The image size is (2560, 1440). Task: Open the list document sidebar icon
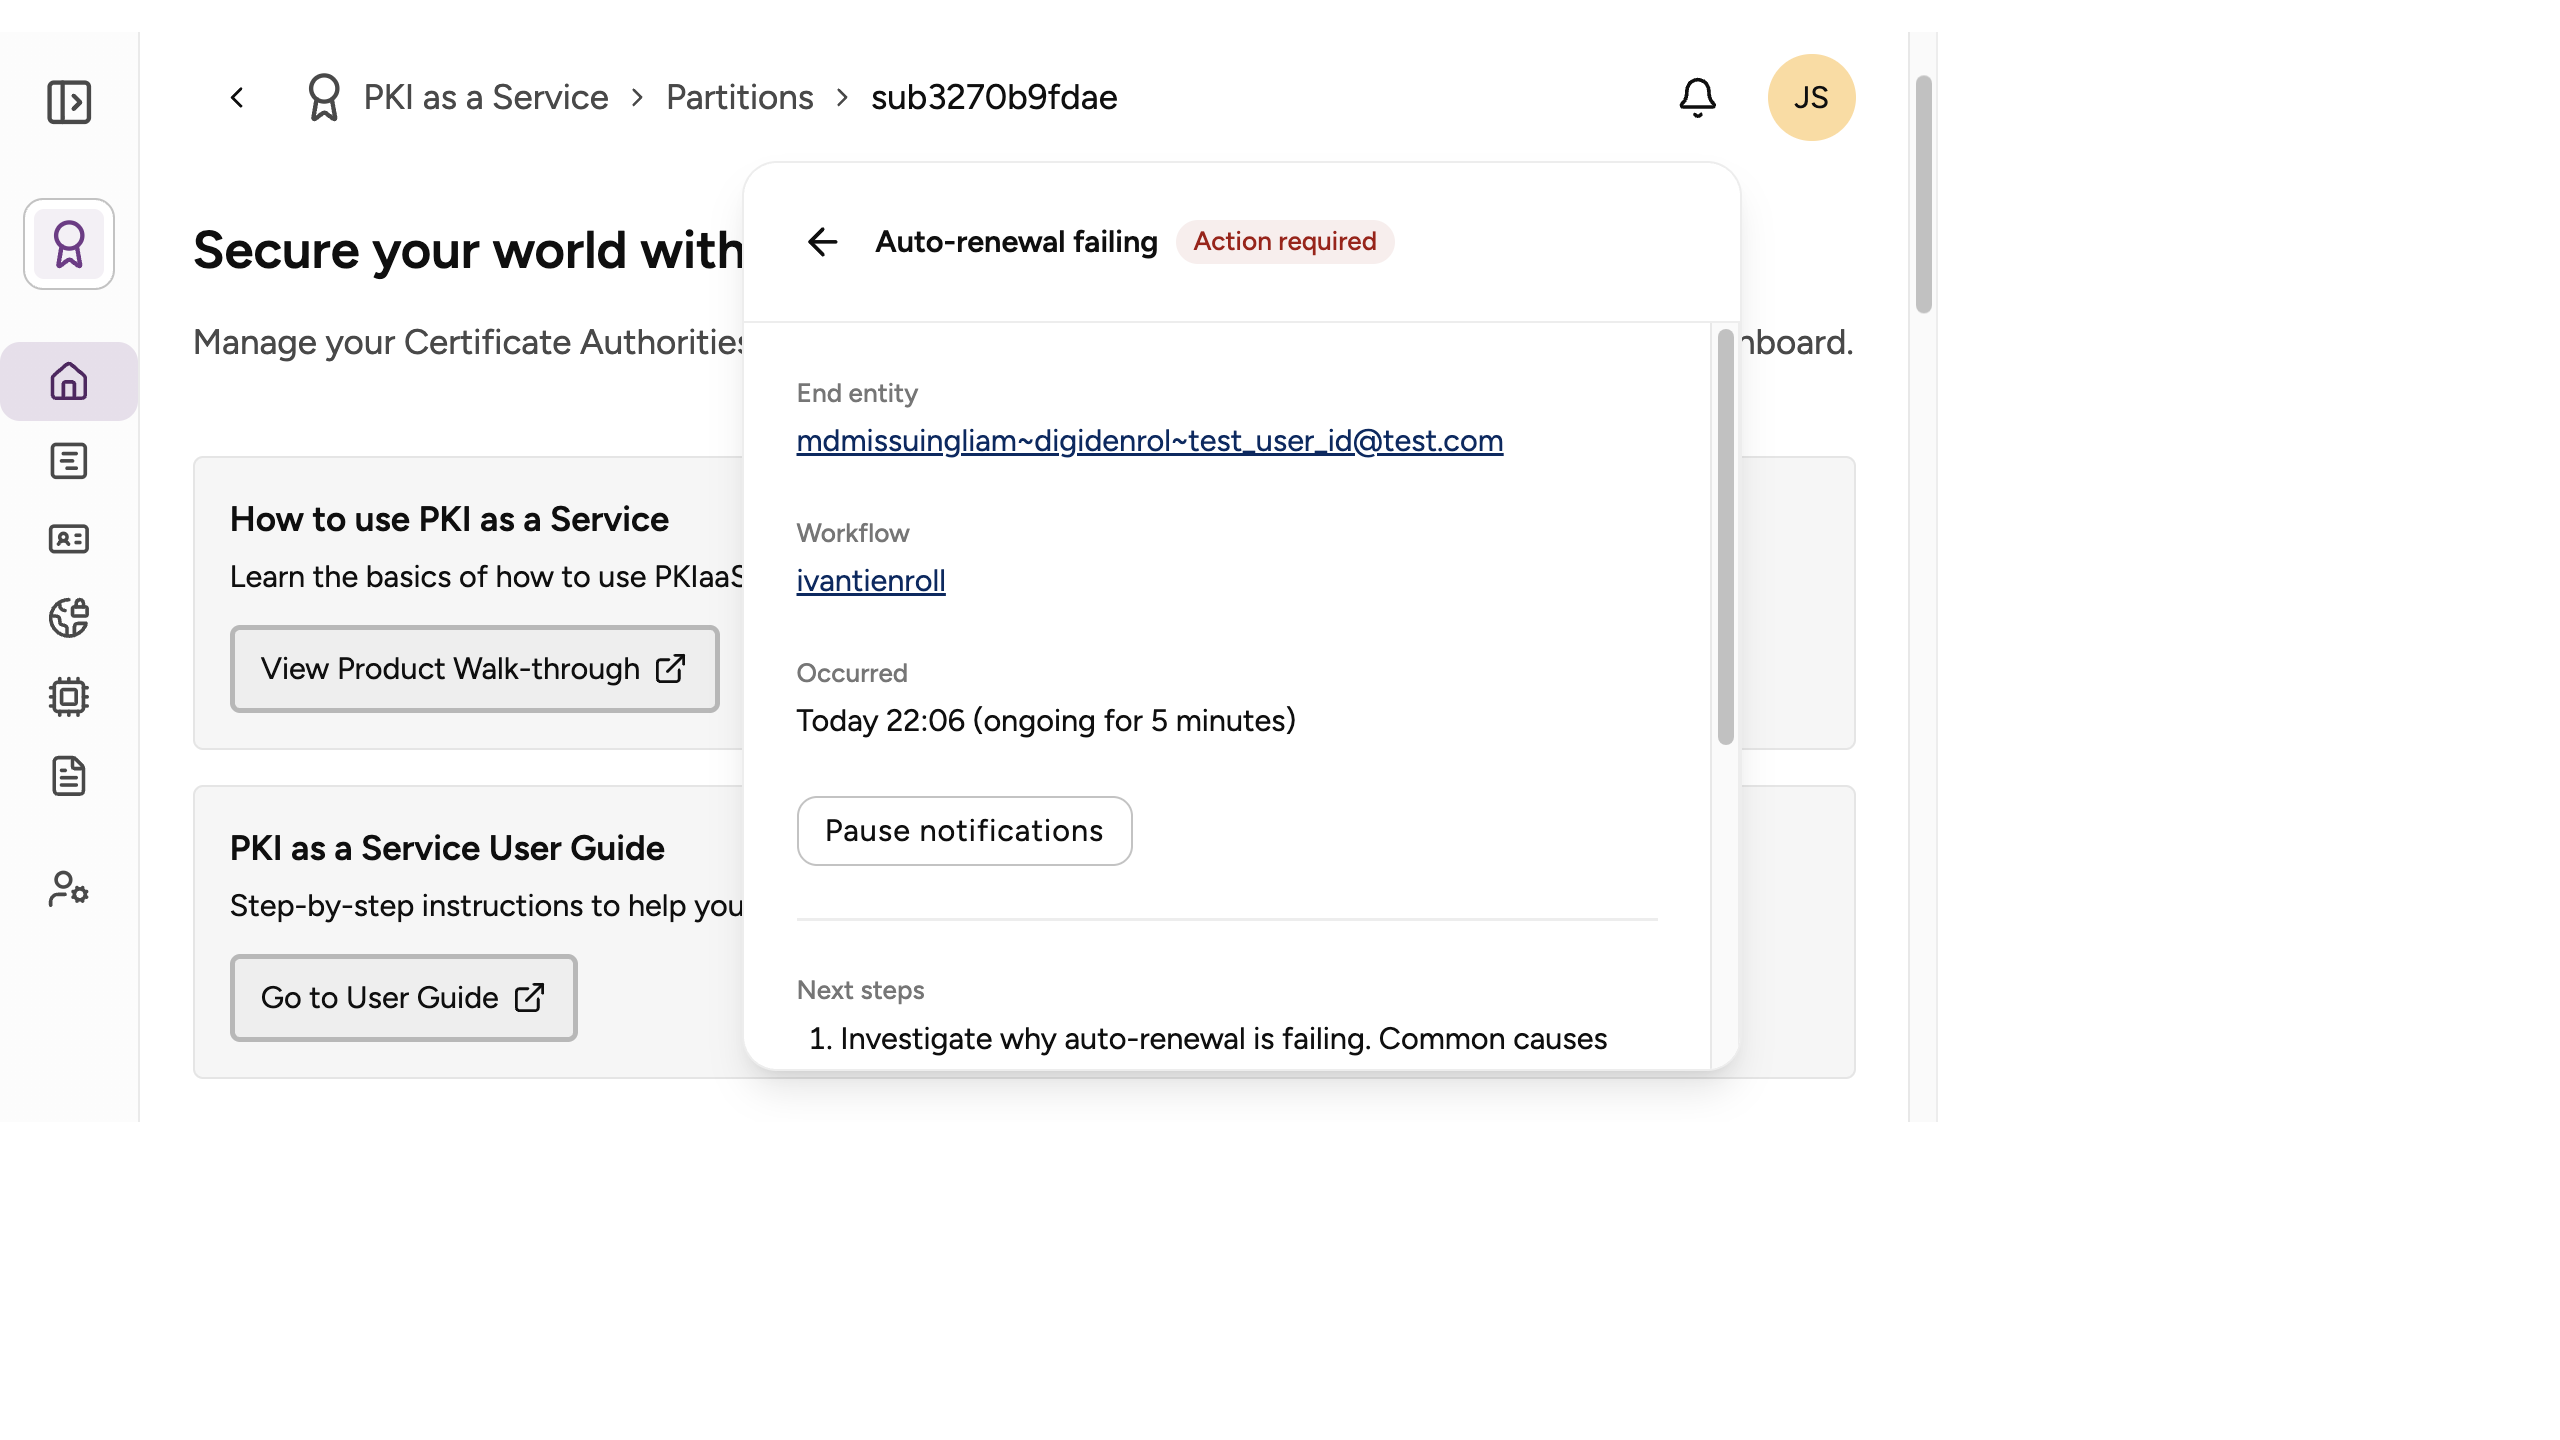(x=69, y=461)
